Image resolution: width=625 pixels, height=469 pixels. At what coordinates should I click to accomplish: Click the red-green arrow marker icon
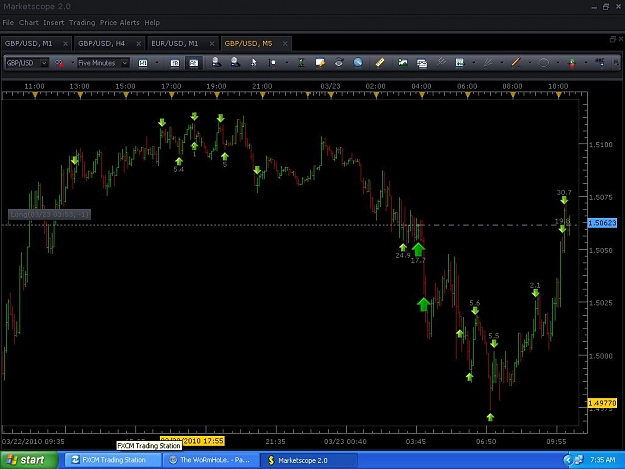572,63
